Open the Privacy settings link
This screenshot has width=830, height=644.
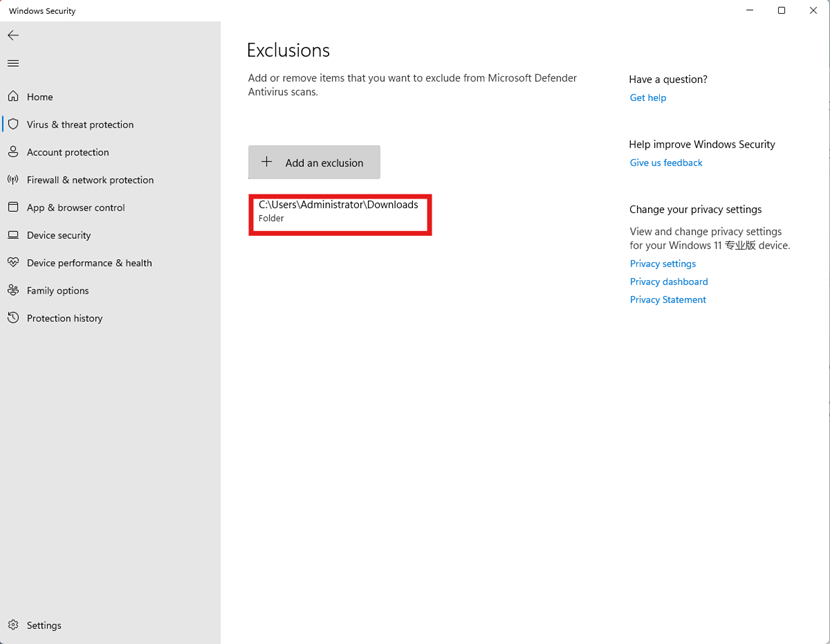click(662, 264)
